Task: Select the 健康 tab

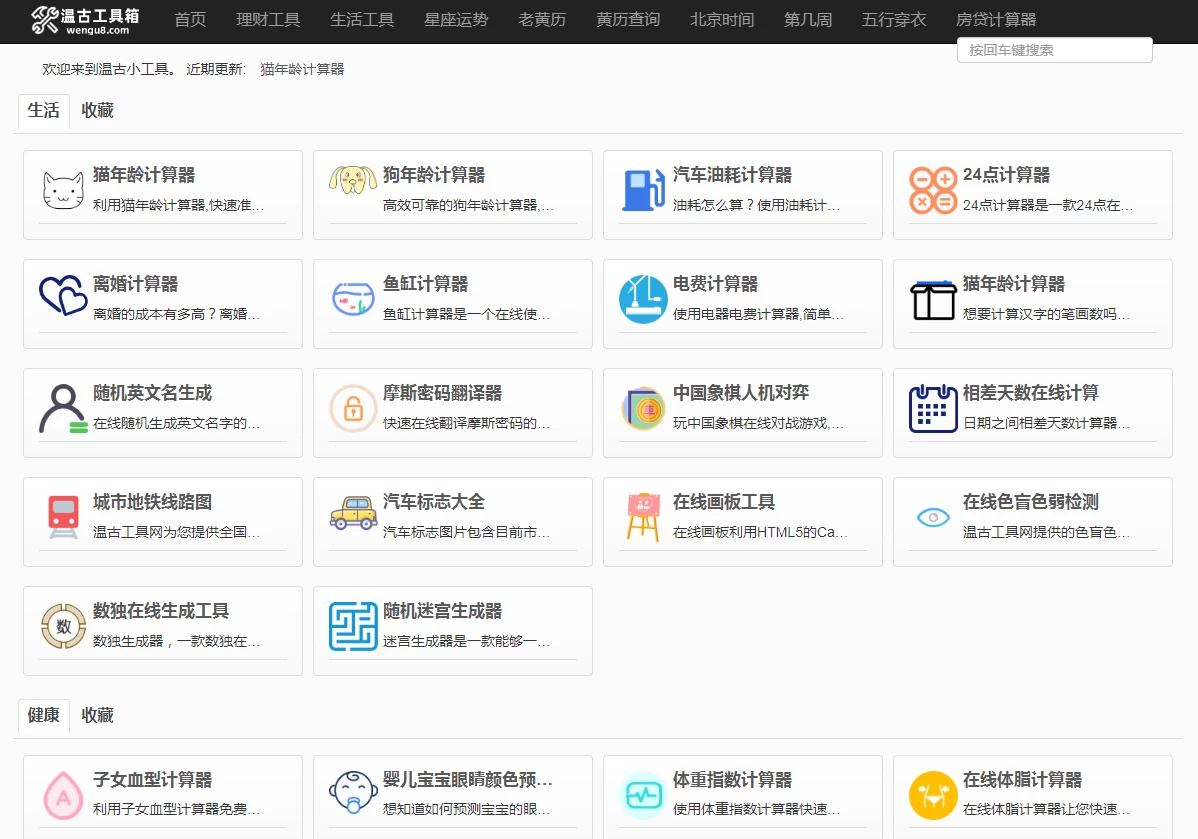Action: click(44, 716)
